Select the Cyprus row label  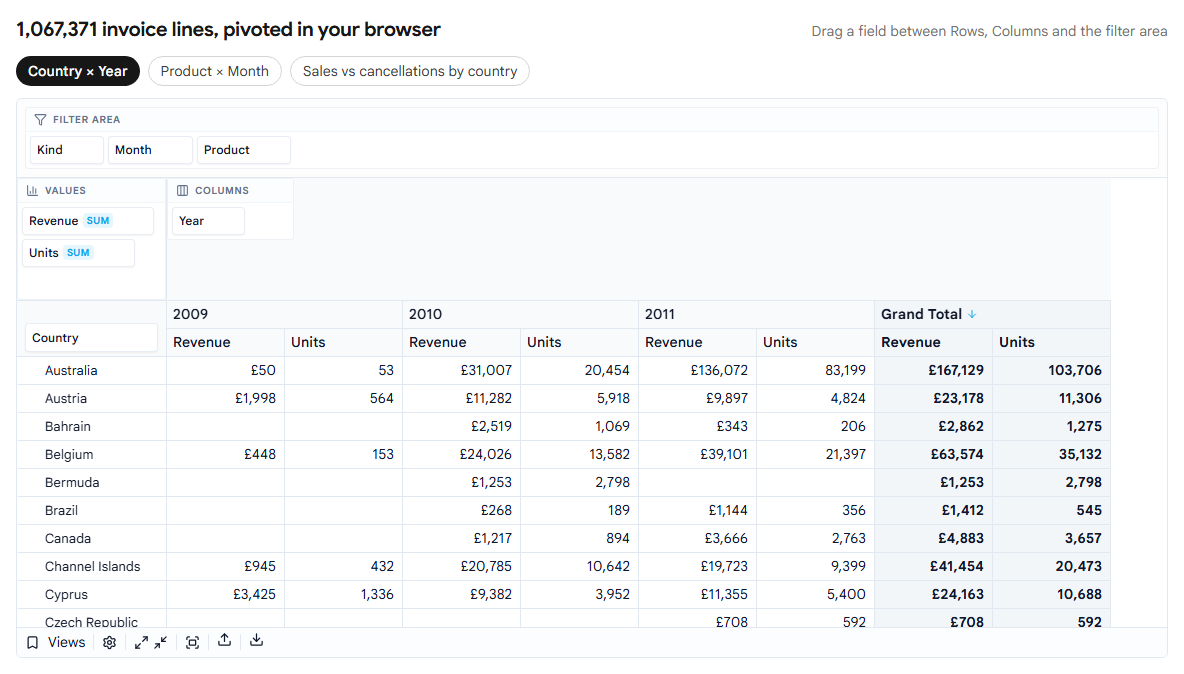tap(66, 594)
